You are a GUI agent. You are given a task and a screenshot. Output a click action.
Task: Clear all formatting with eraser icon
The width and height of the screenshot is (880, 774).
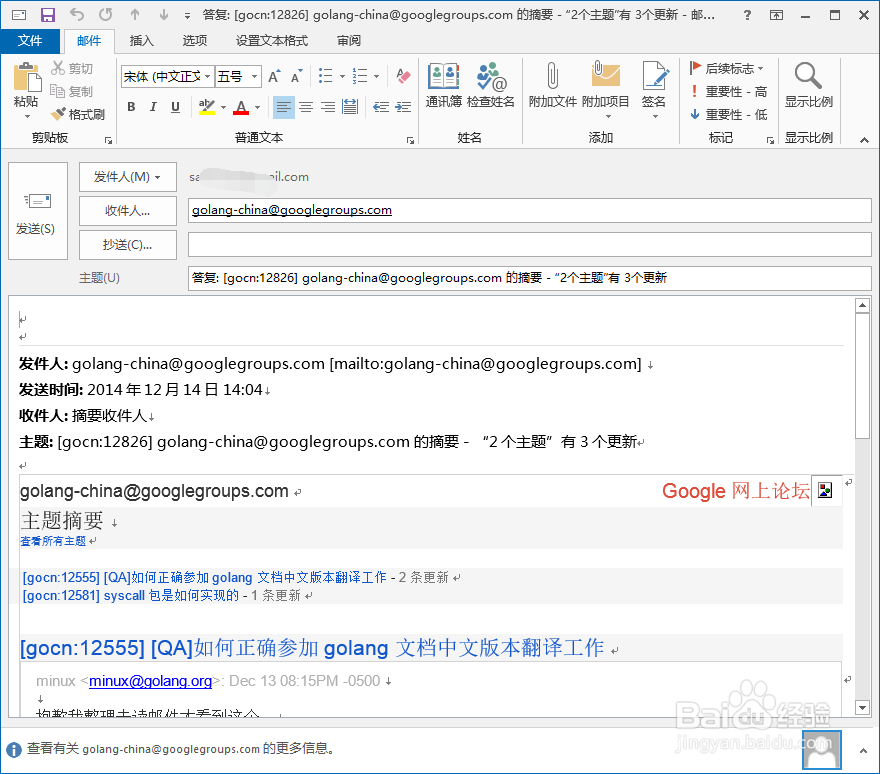[x=403, y=76]
